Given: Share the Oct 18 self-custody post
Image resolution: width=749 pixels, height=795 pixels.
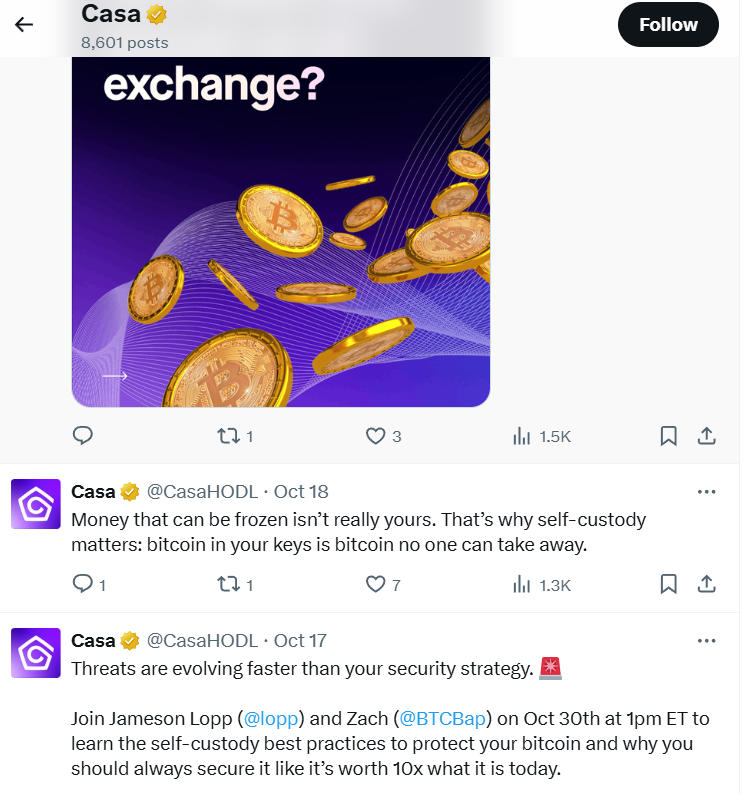Looking at the screenshot, I should coord(706,584).
